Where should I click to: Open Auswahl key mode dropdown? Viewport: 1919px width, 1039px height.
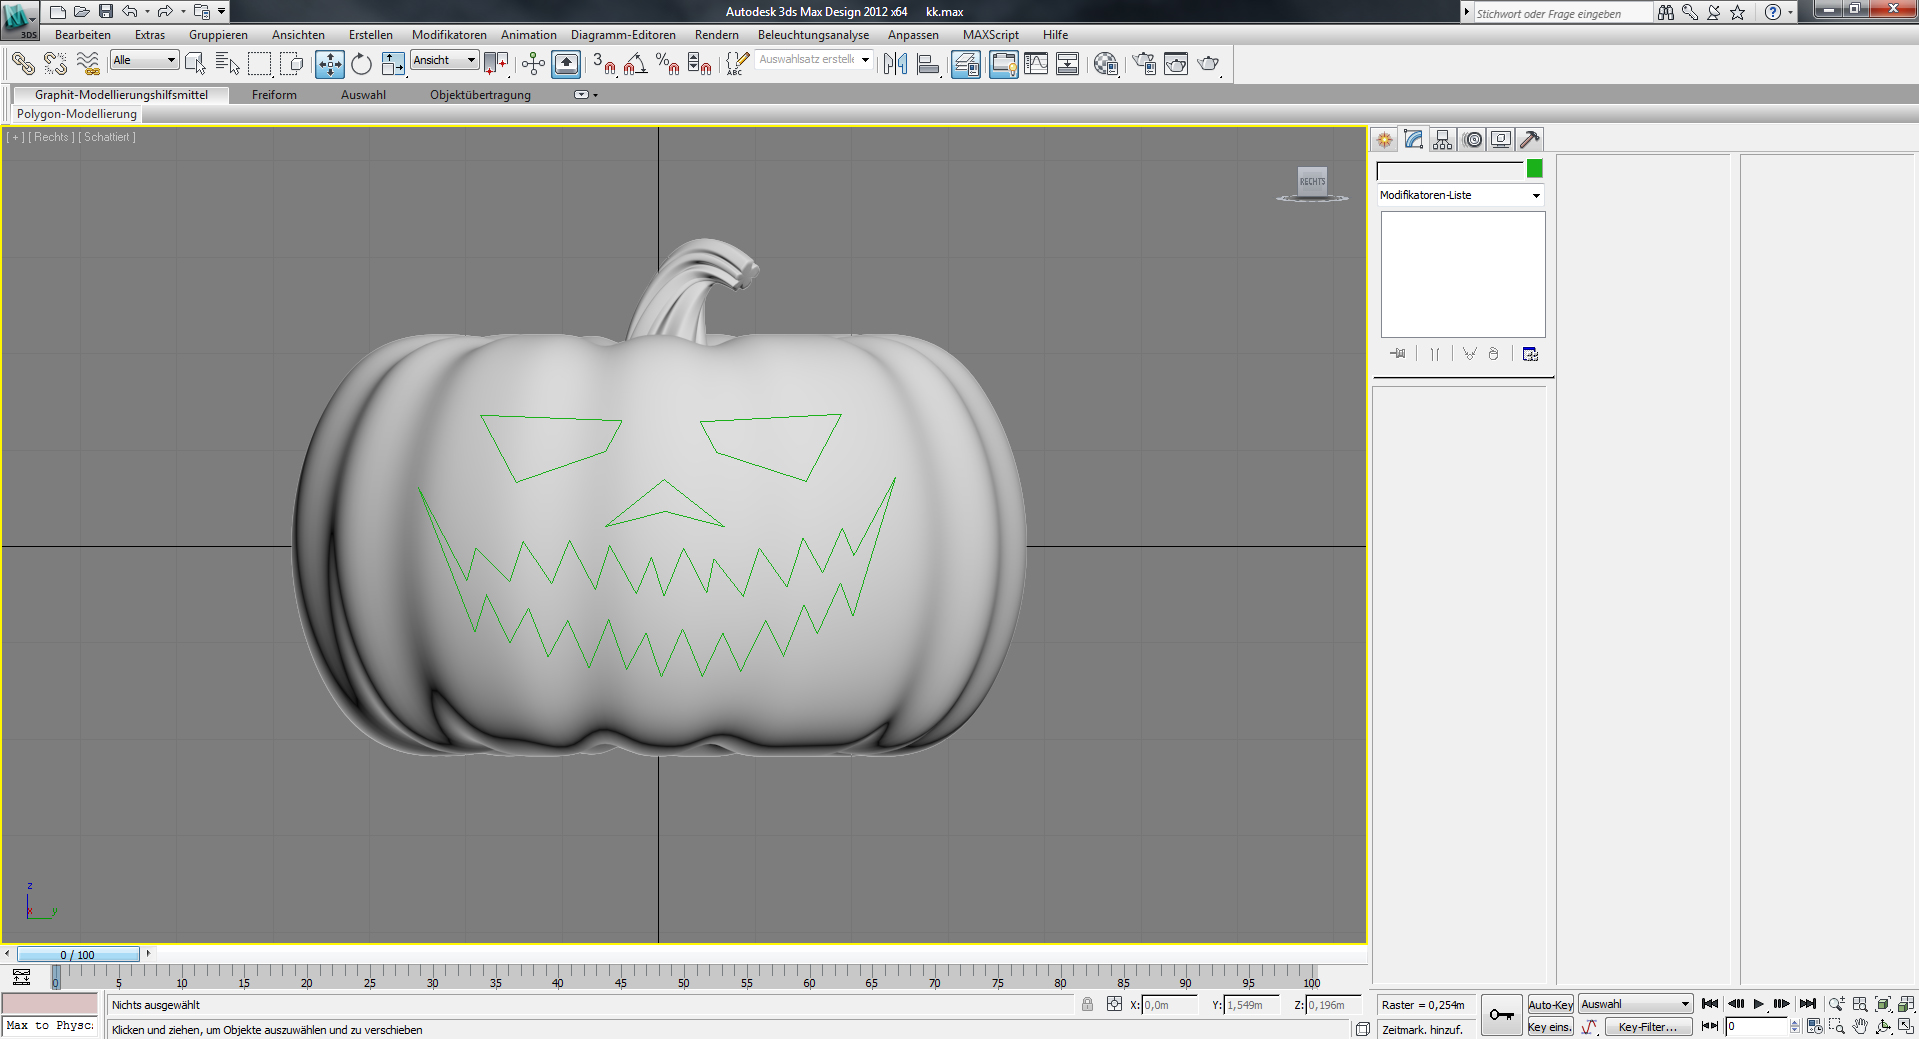click(x=1635, y=1004)
